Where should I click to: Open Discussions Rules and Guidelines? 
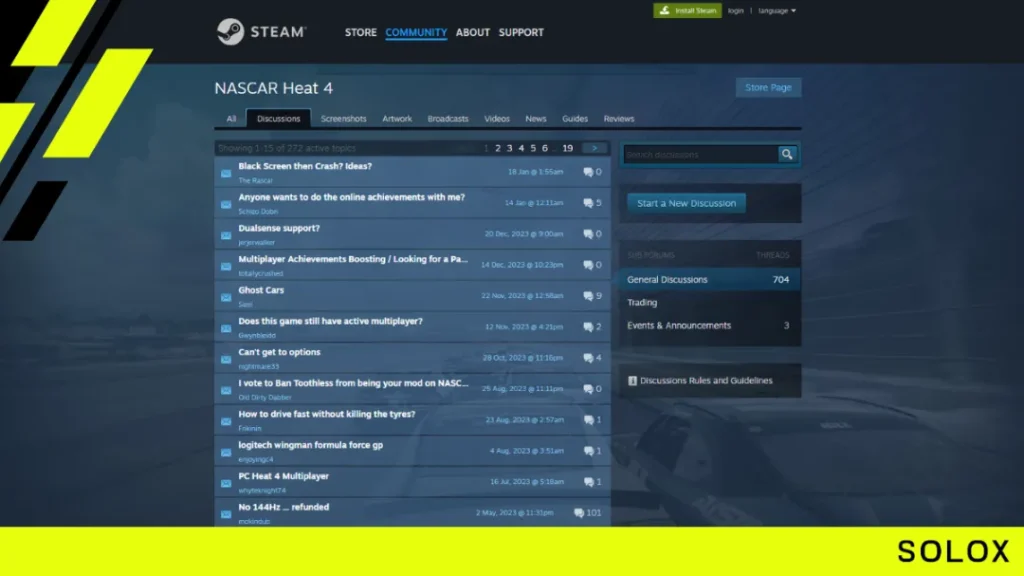[x=706, y=381]
